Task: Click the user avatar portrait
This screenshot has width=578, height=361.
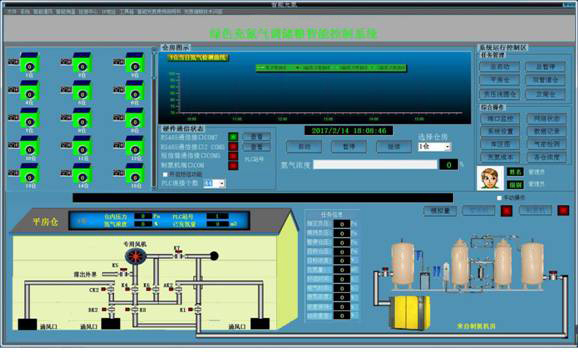Action: pyautogui.click(x=490, y=178)
